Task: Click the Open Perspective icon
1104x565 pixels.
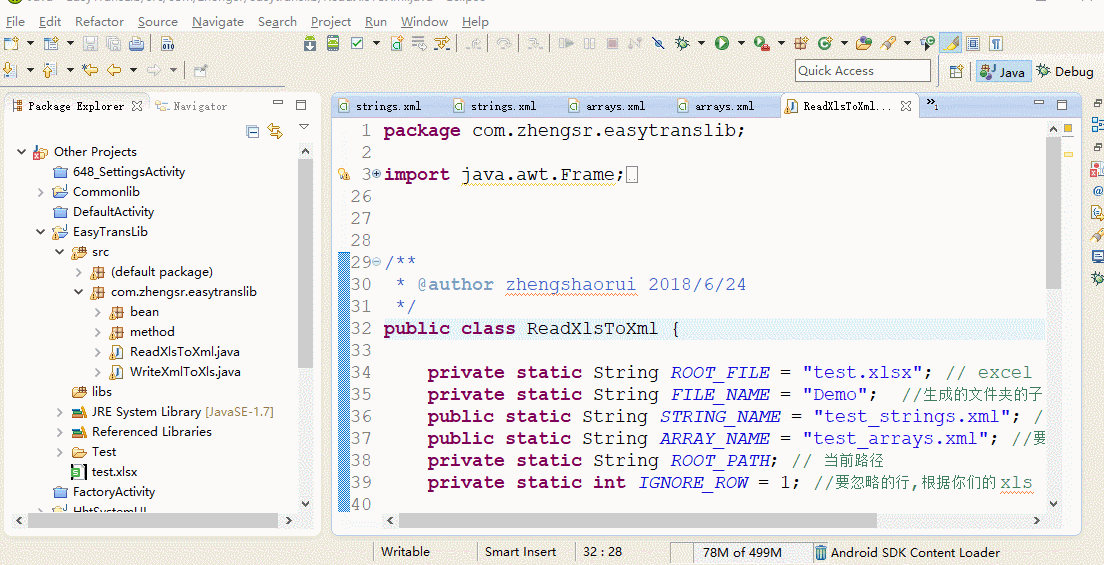Action: point(955,71)
